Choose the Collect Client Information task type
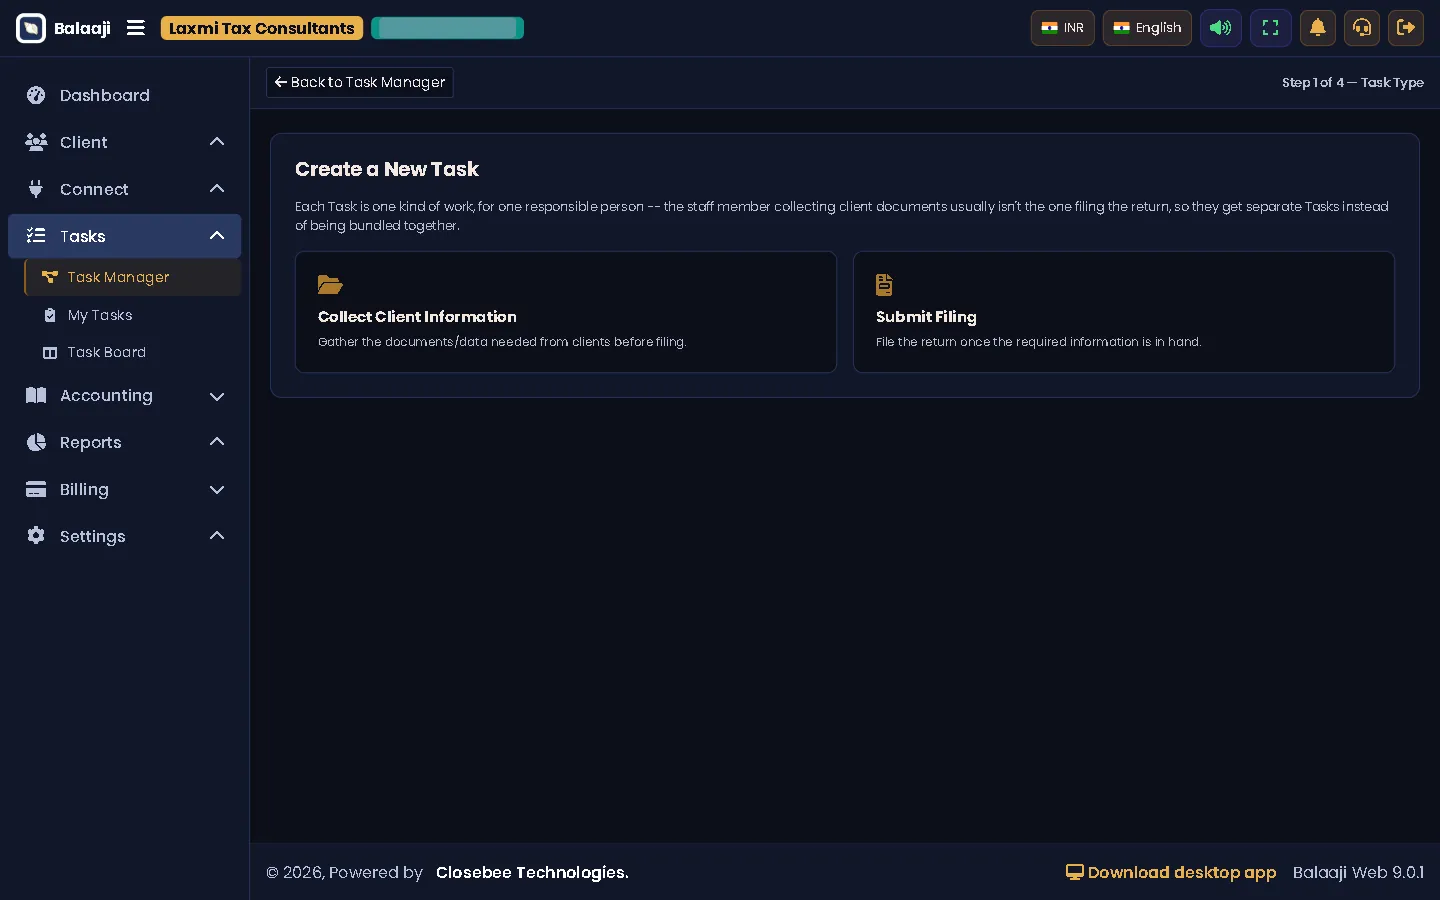1440x900 pixels. tap(566, 312)
